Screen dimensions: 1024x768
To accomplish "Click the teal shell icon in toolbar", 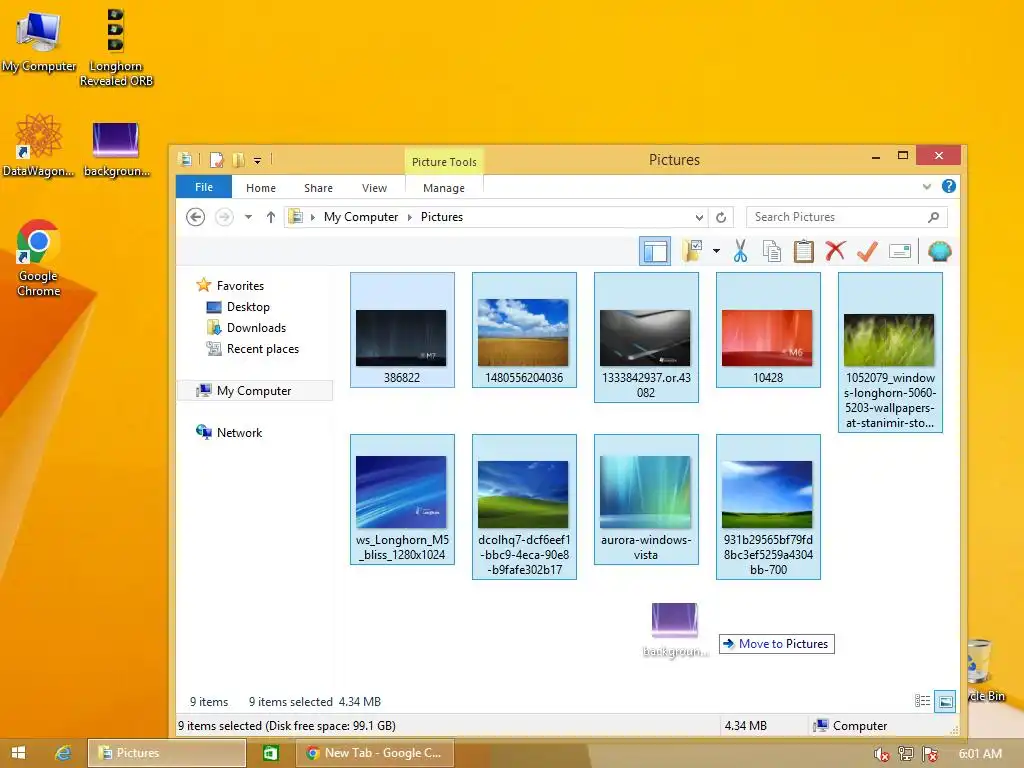I will 939,251.
